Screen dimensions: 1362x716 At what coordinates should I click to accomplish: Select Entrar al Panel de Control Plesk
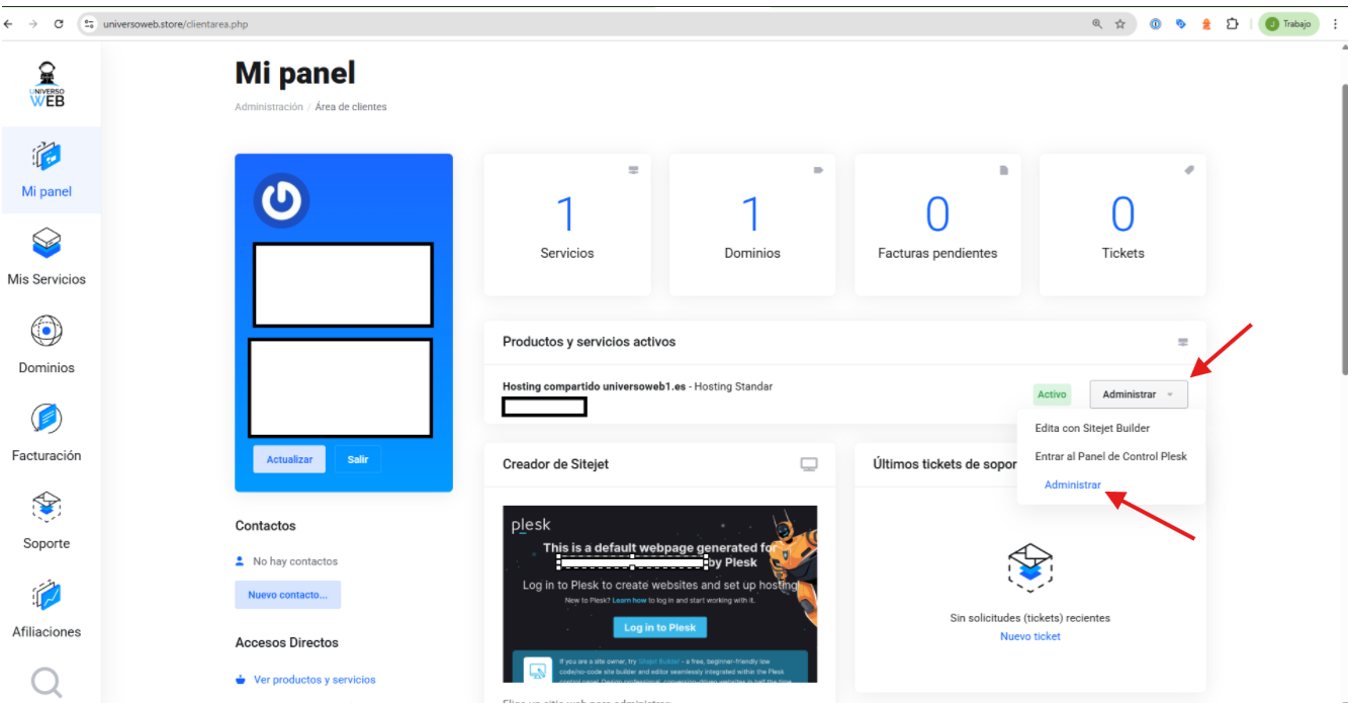pos(1110,456)
